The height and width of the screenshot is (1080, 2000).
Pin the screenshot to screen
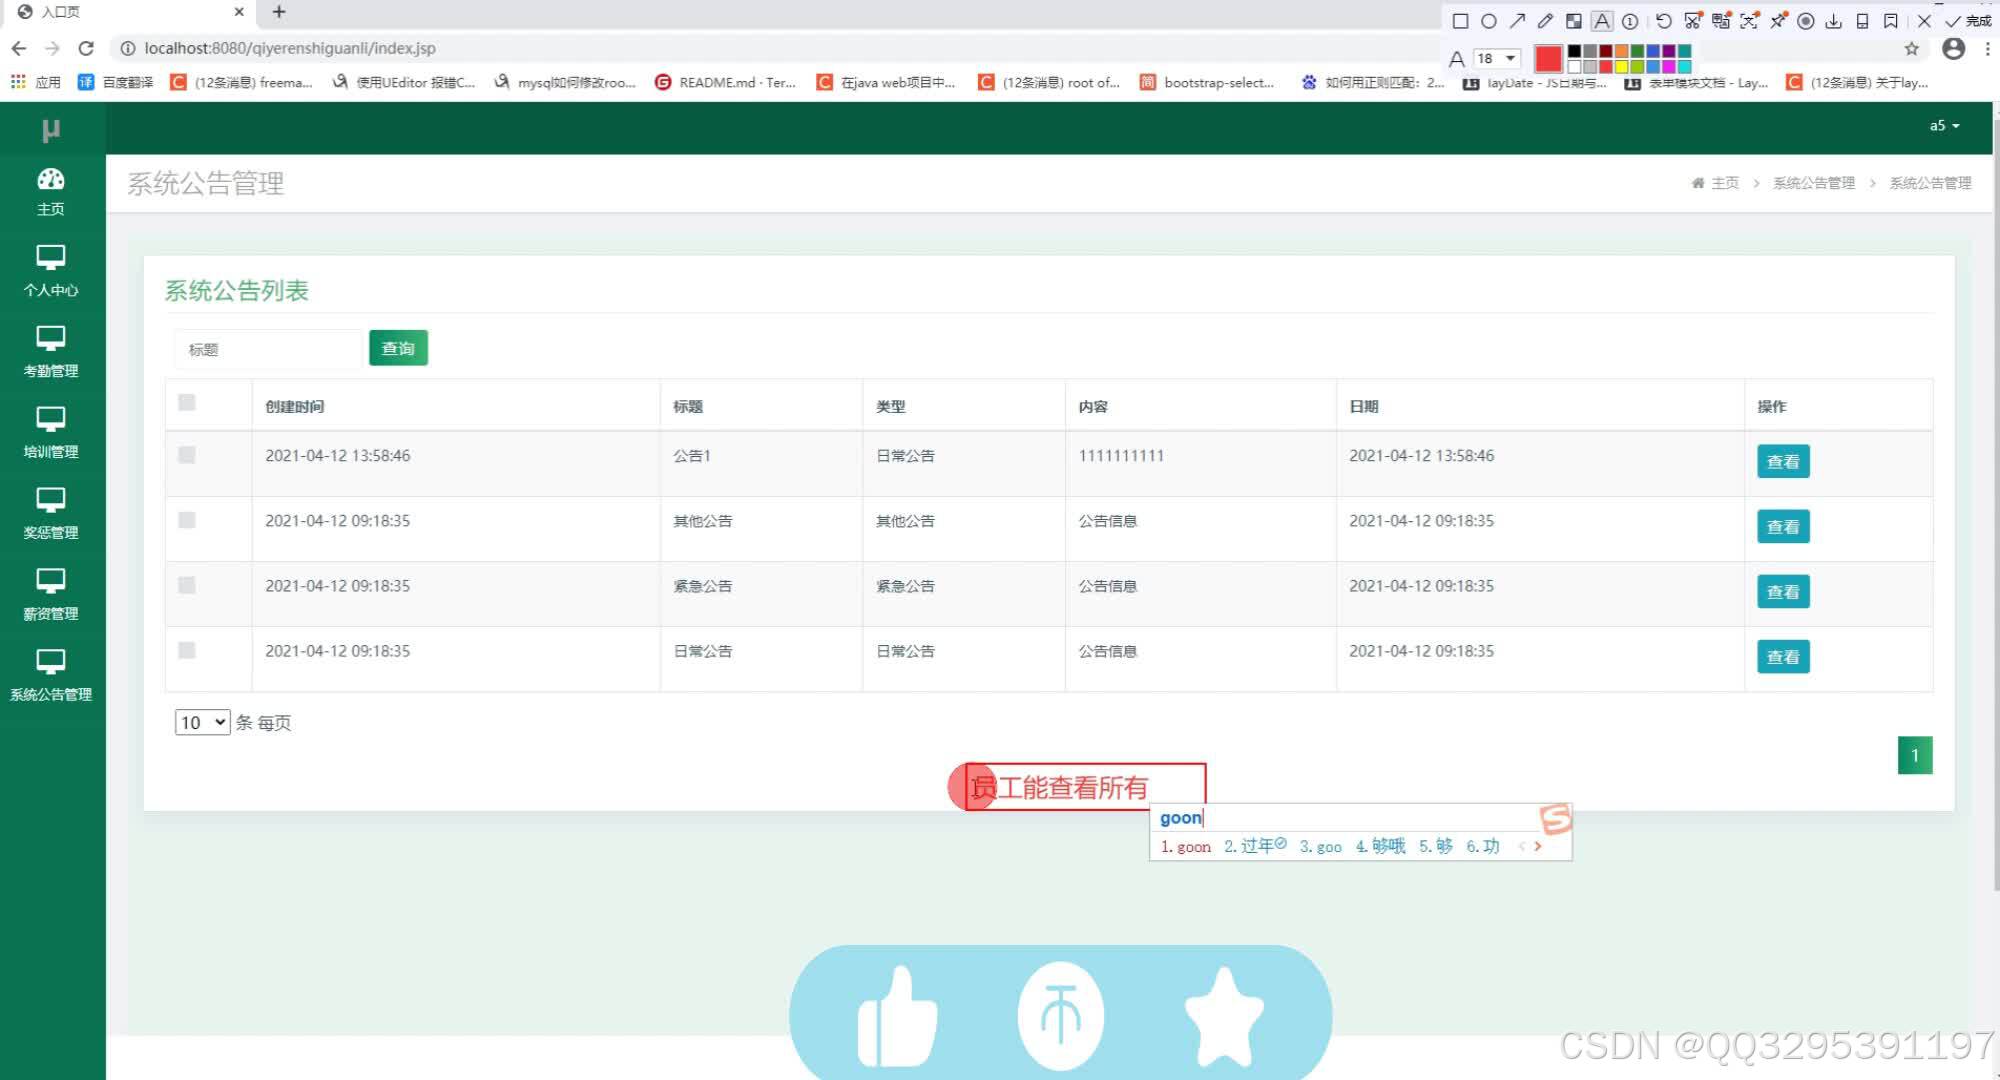pos(1778,21)
